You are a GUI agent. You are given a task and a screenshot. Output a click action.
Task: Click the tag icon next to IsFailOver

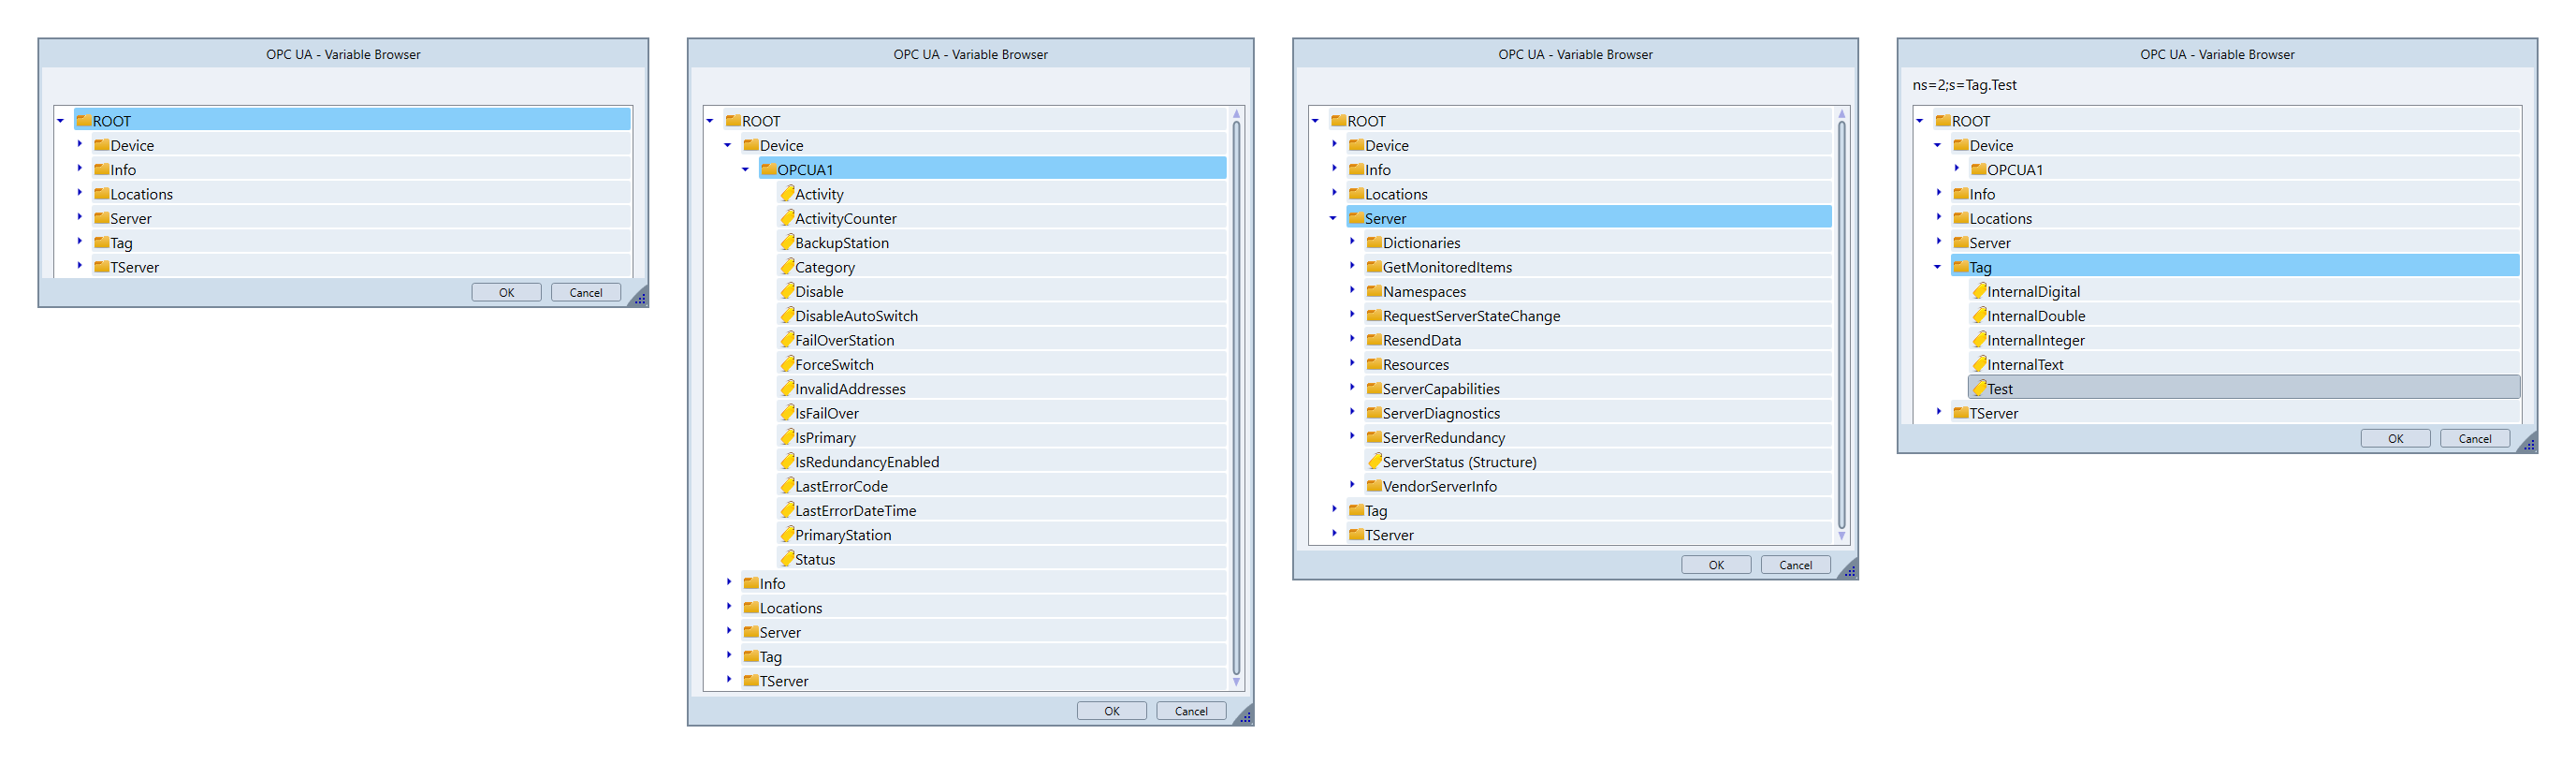click(x=787, y=412)
